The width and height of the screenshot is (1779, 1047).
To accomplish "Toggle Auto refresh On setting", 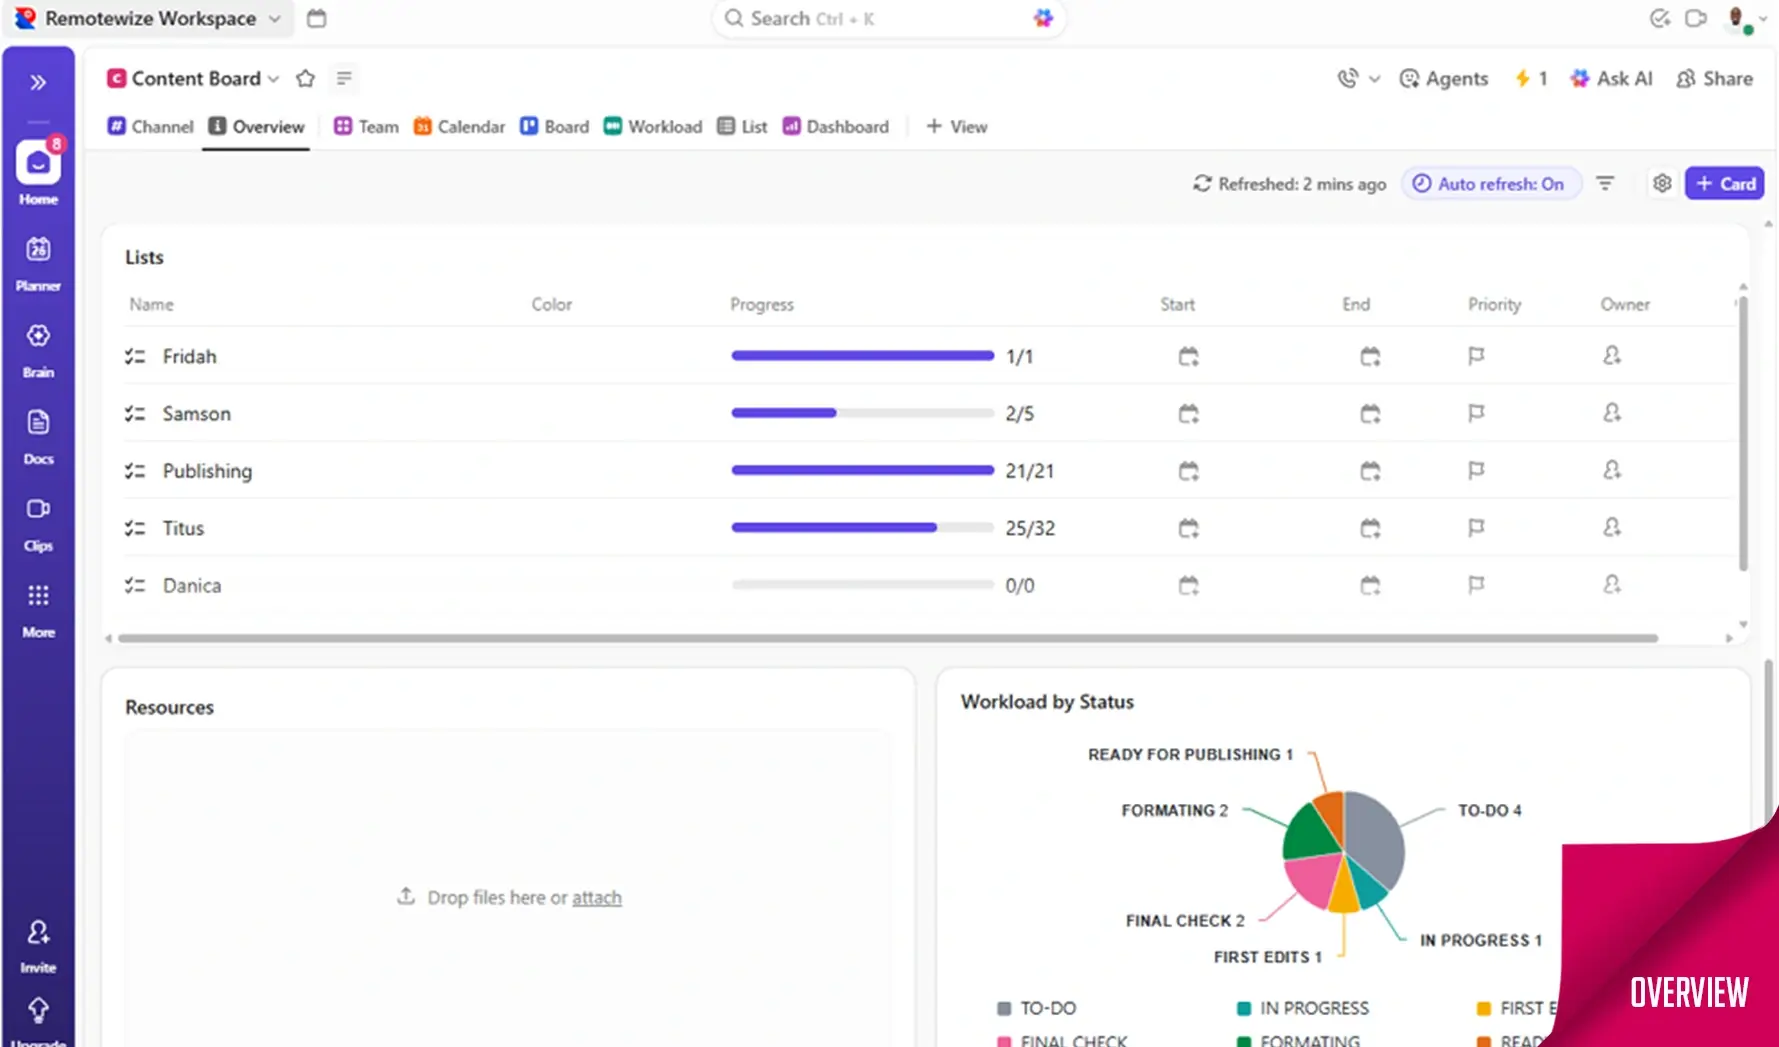I will [x=1489, y=184].
